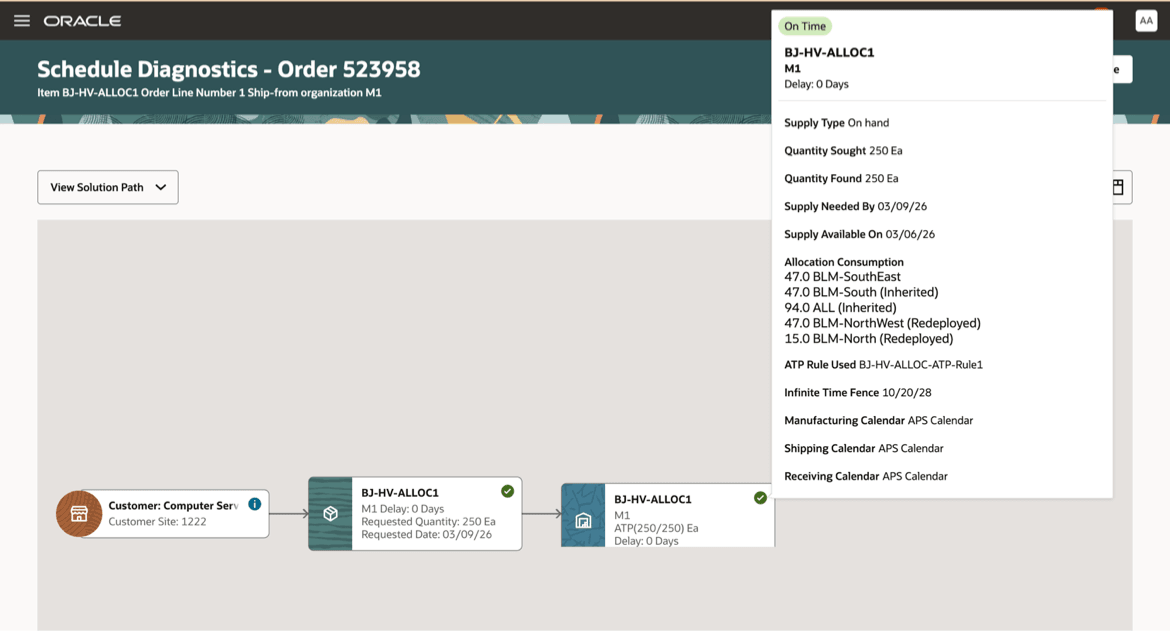Click the panel layout icon at right edge
1170x632 pixels.
[1119, 187]
